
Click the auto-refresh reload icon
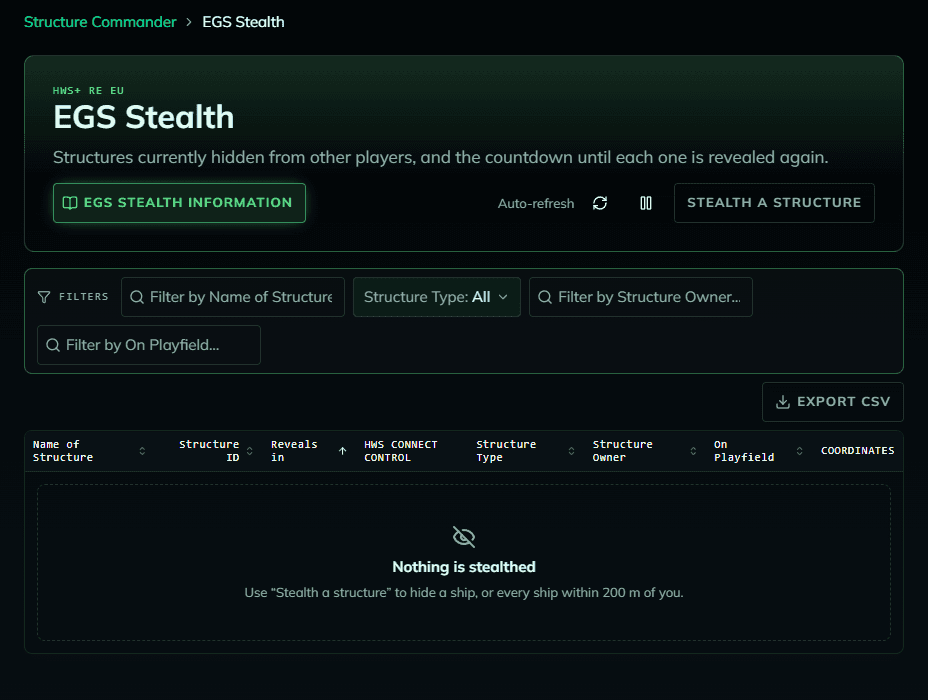[x=600, y=203]
